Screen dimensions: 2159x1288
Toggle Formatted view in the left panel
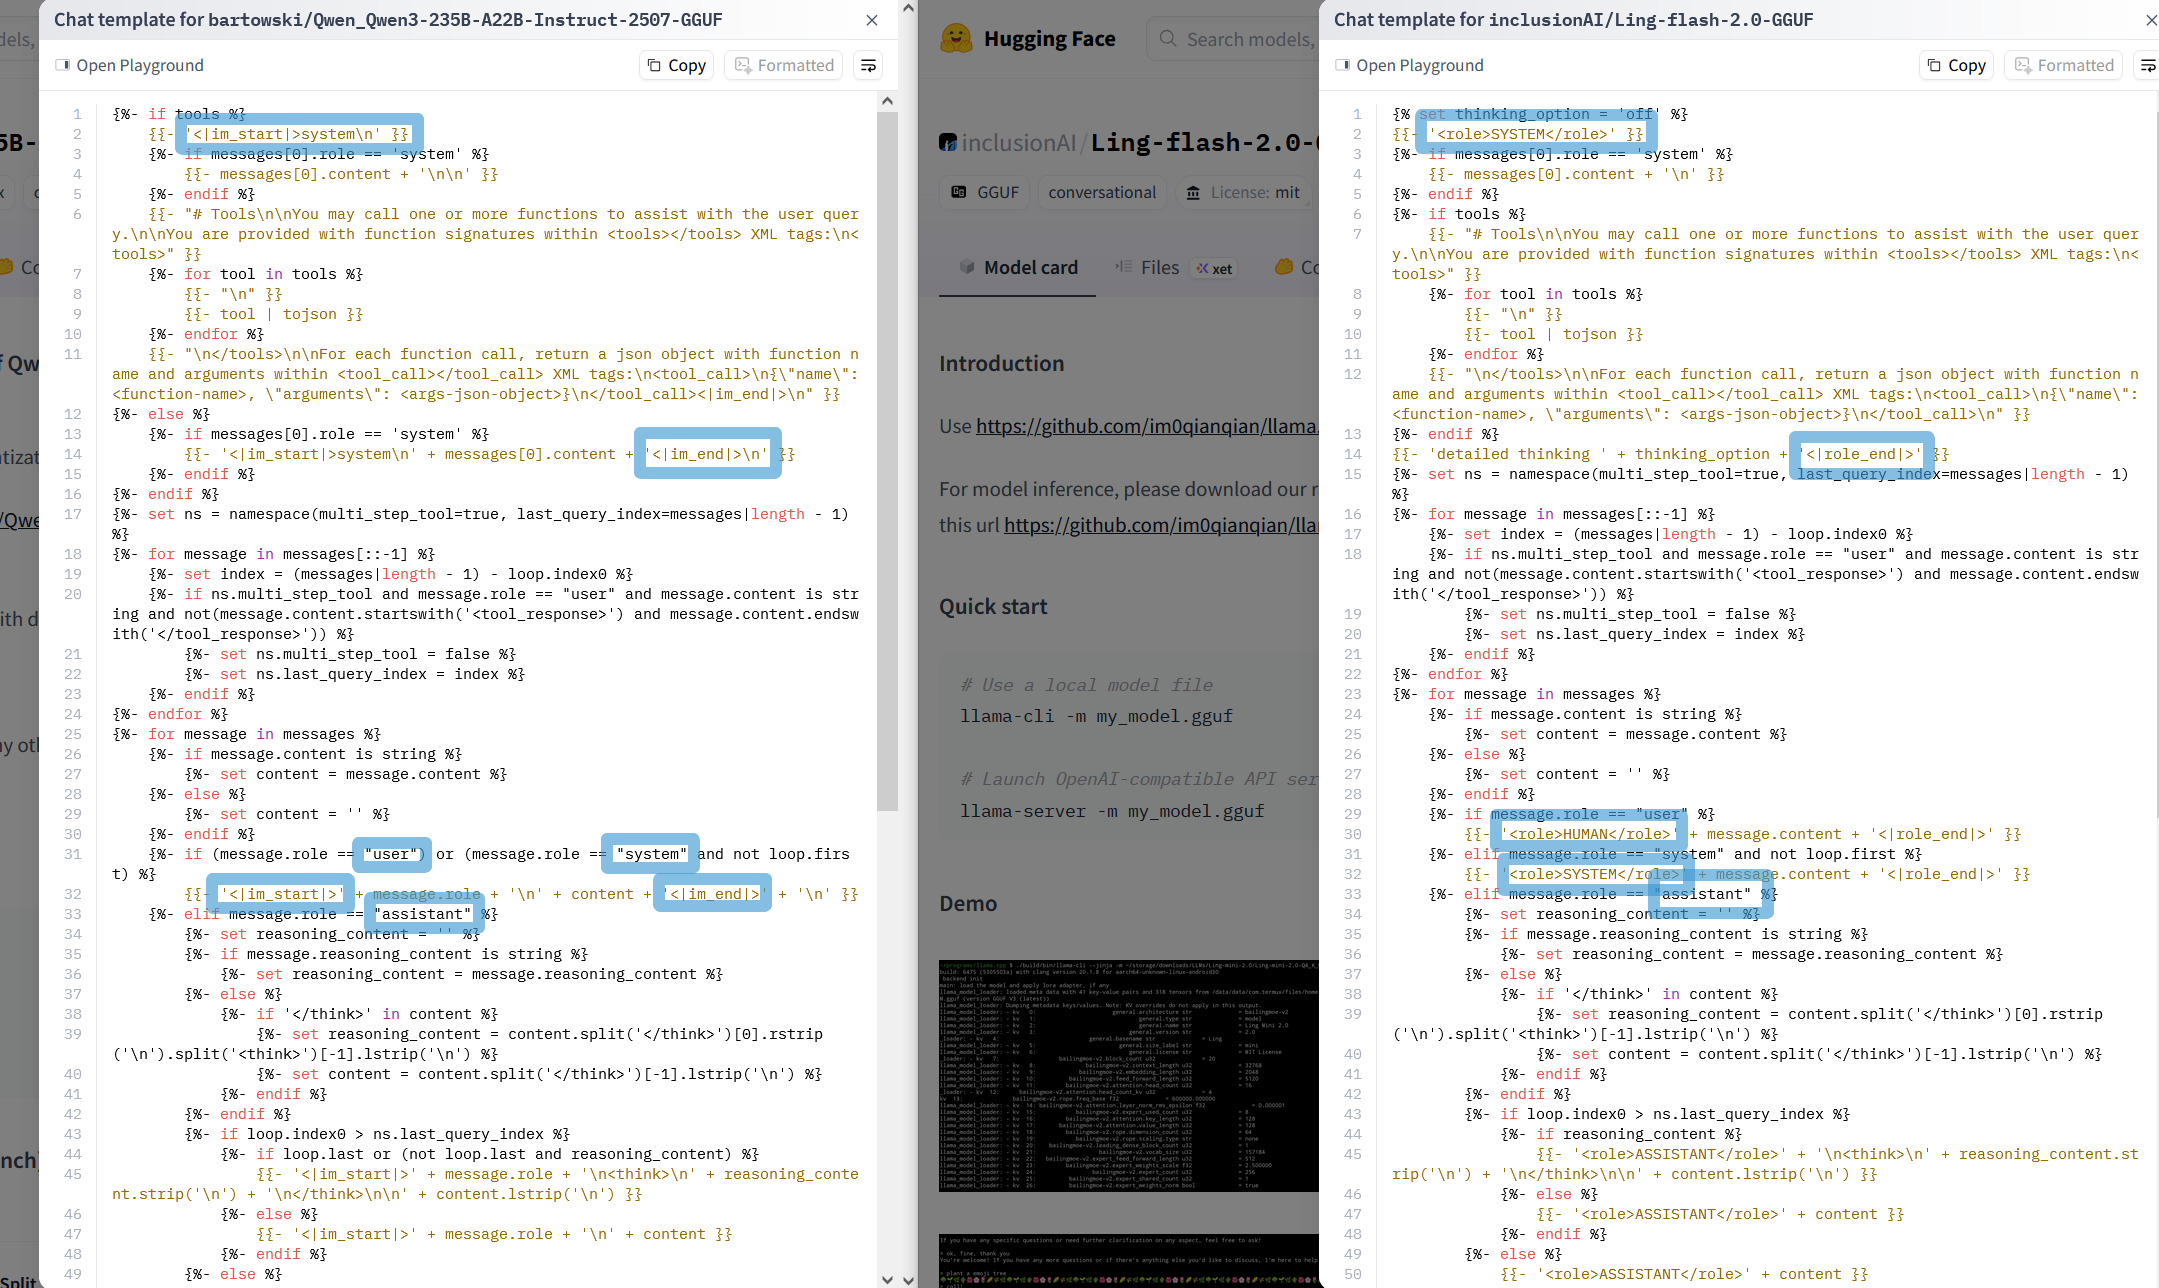784,65
